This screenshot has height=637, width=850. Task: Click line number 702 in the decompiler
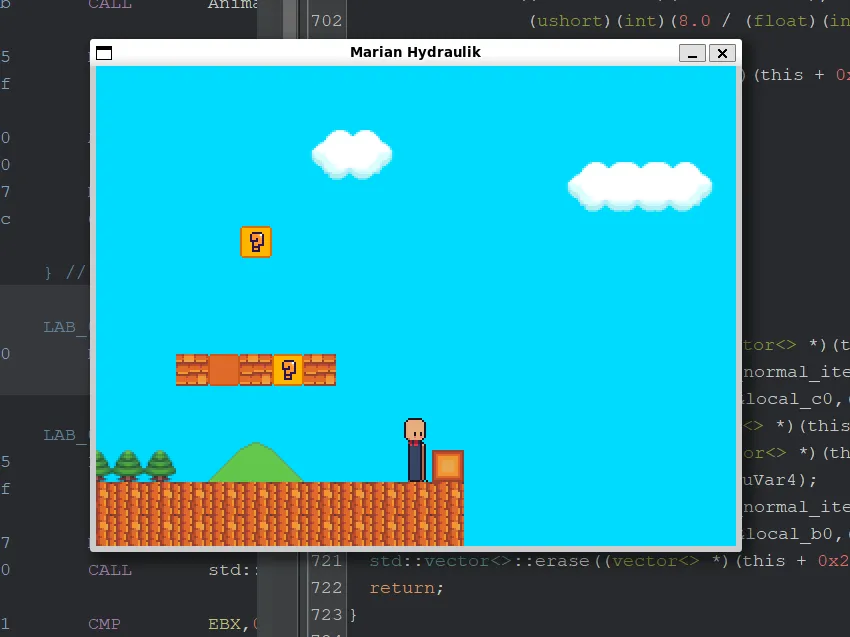pyautogui.click(x=326, y=20)
